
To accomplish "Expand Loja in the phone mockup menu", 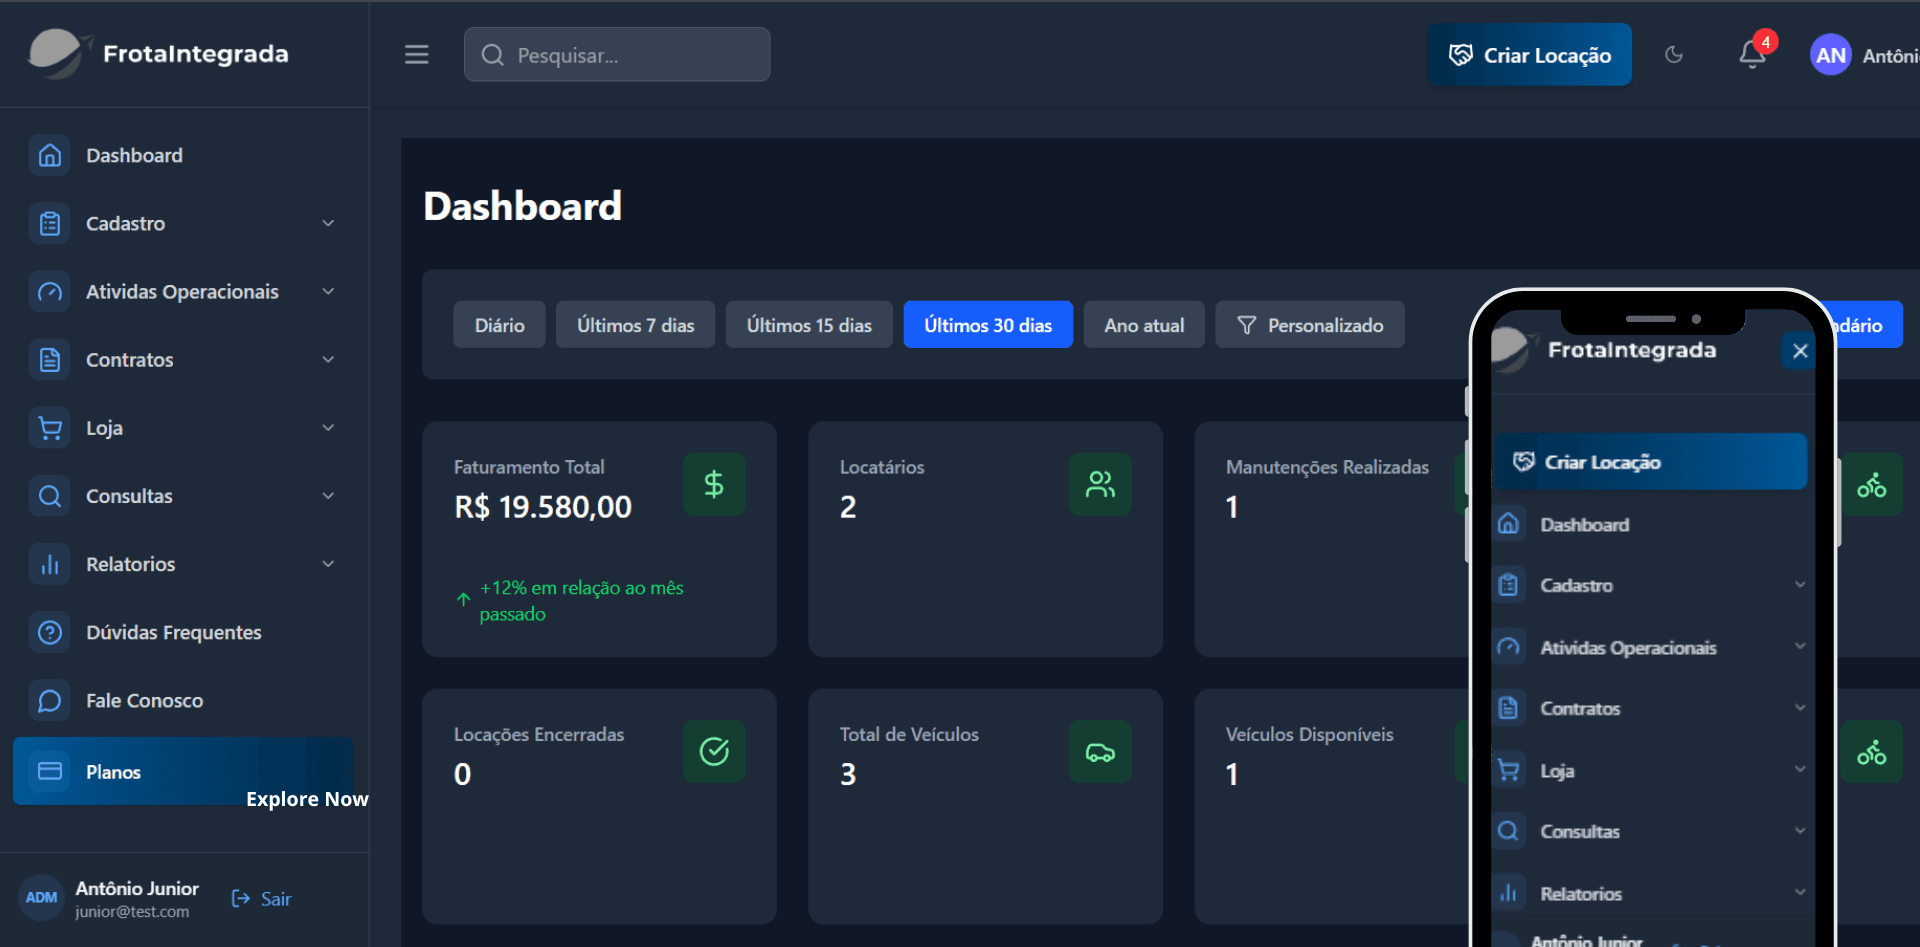I will [x=1650, y=771].
